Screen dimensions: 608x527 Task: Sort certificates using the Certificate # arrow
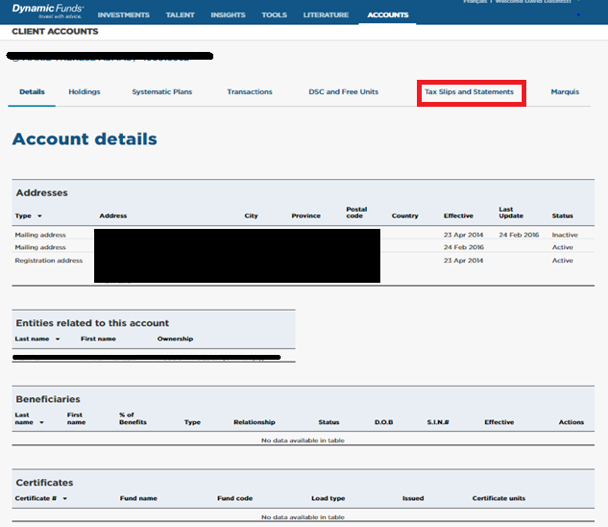65,497
